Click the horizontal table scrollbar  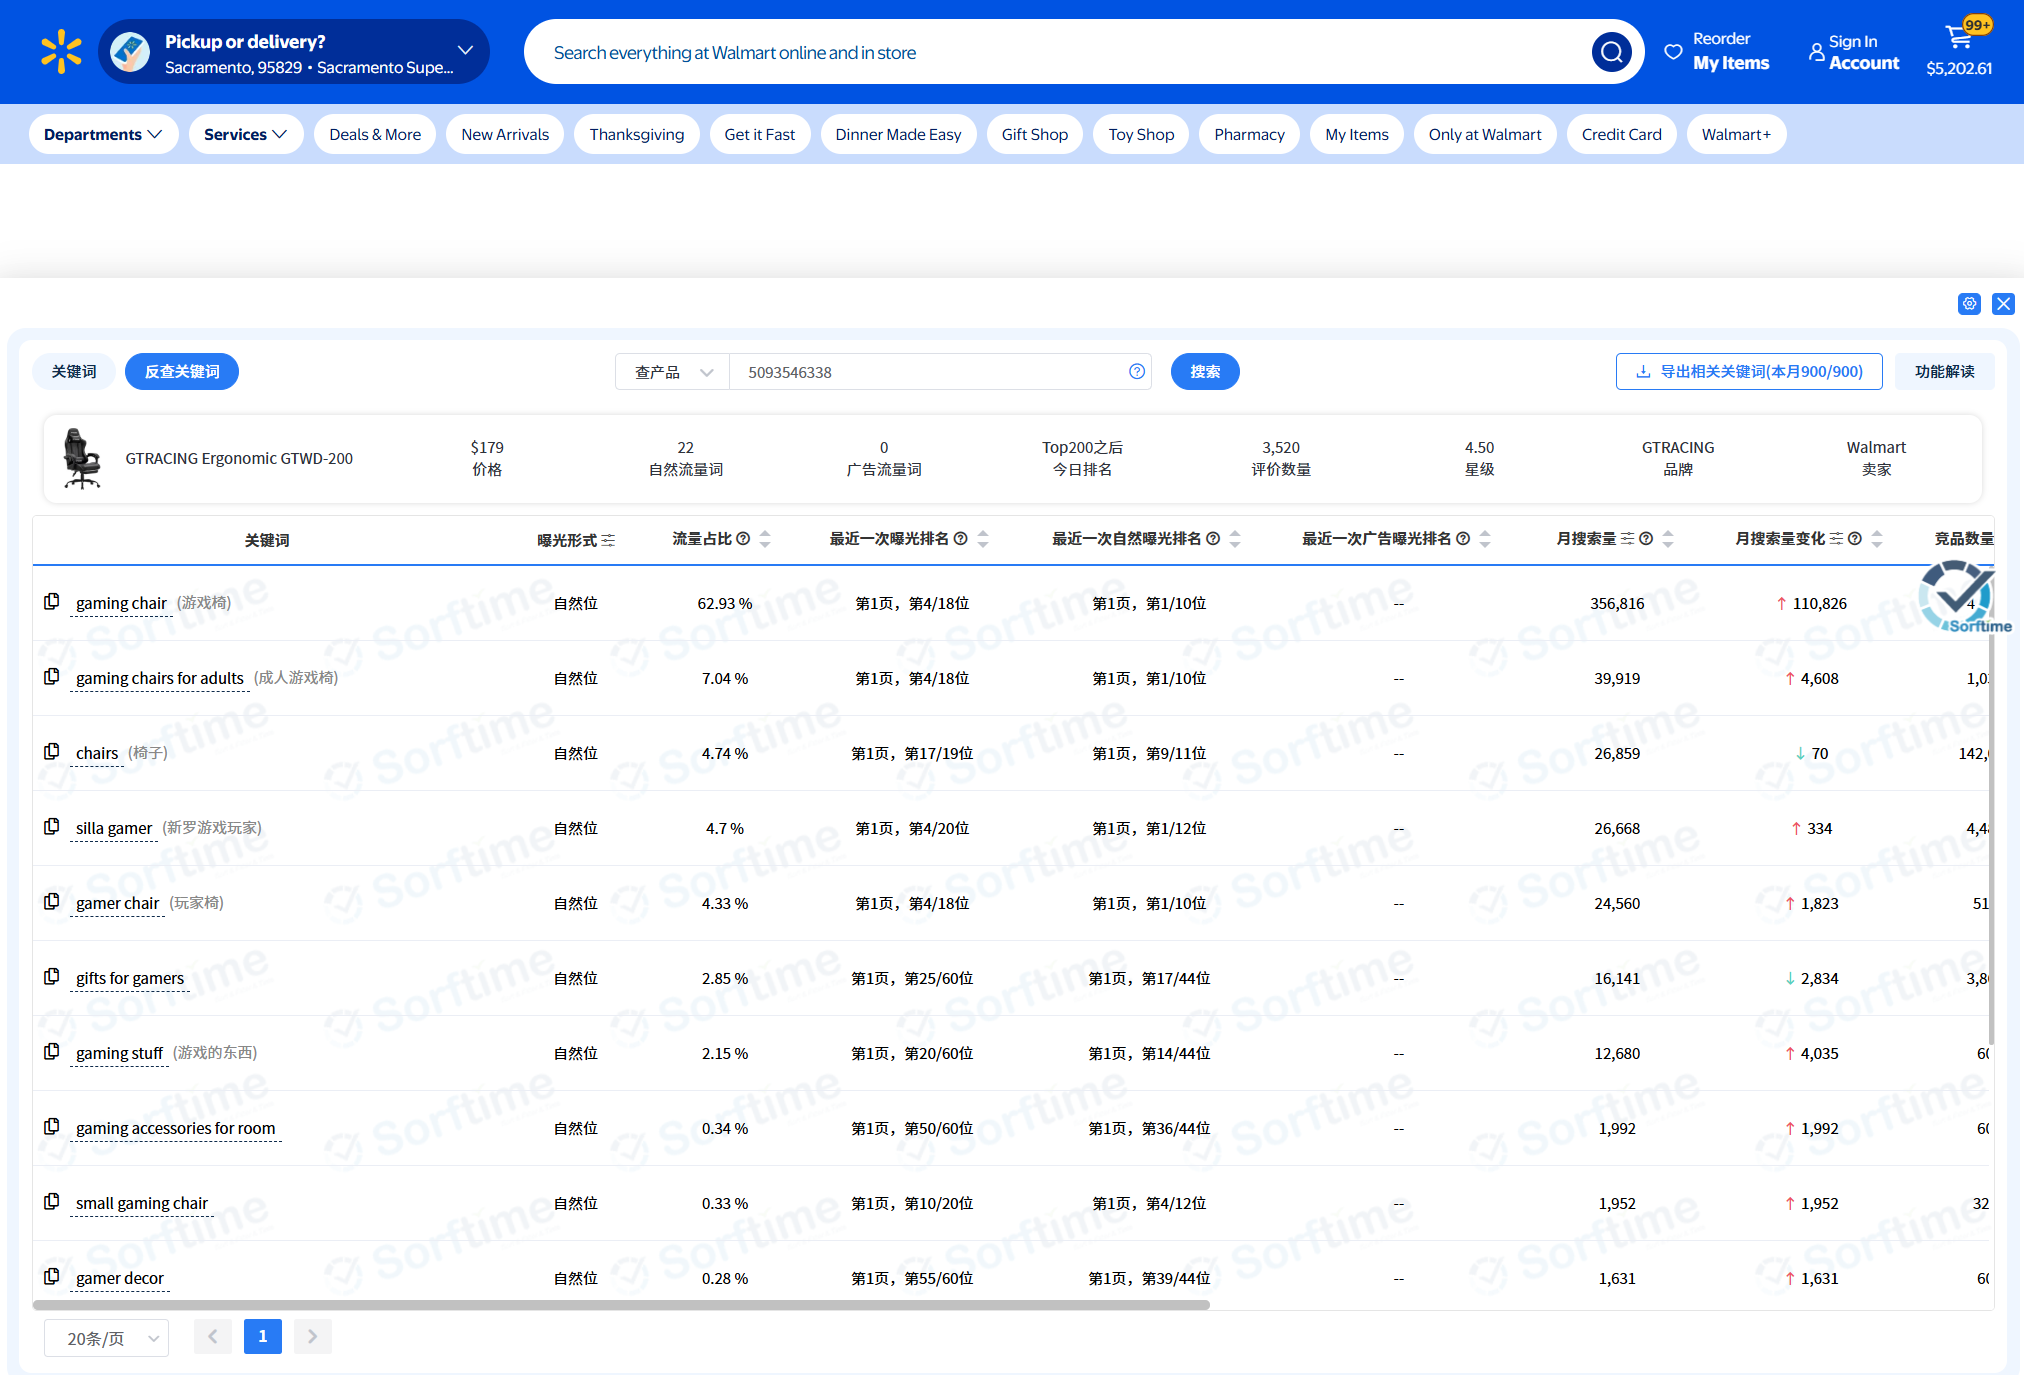(x=620, y=1305)
